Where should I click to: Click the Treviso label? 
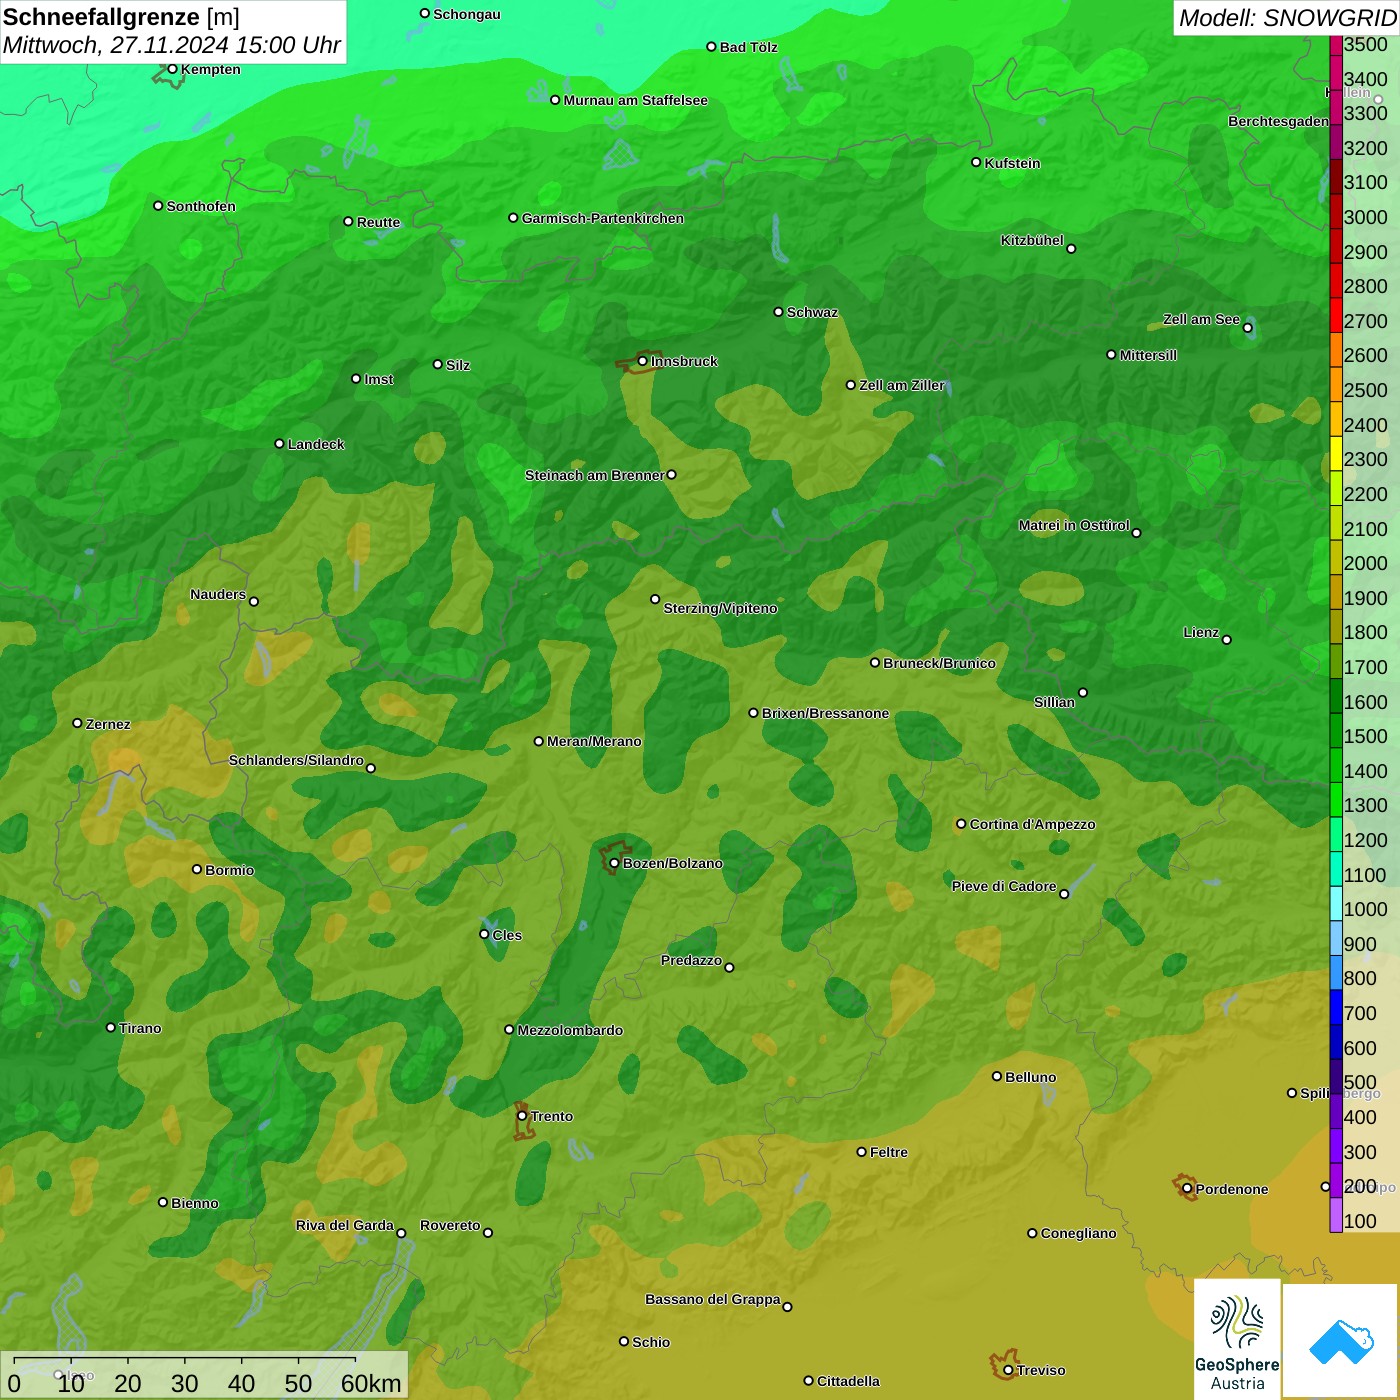1040,1370
